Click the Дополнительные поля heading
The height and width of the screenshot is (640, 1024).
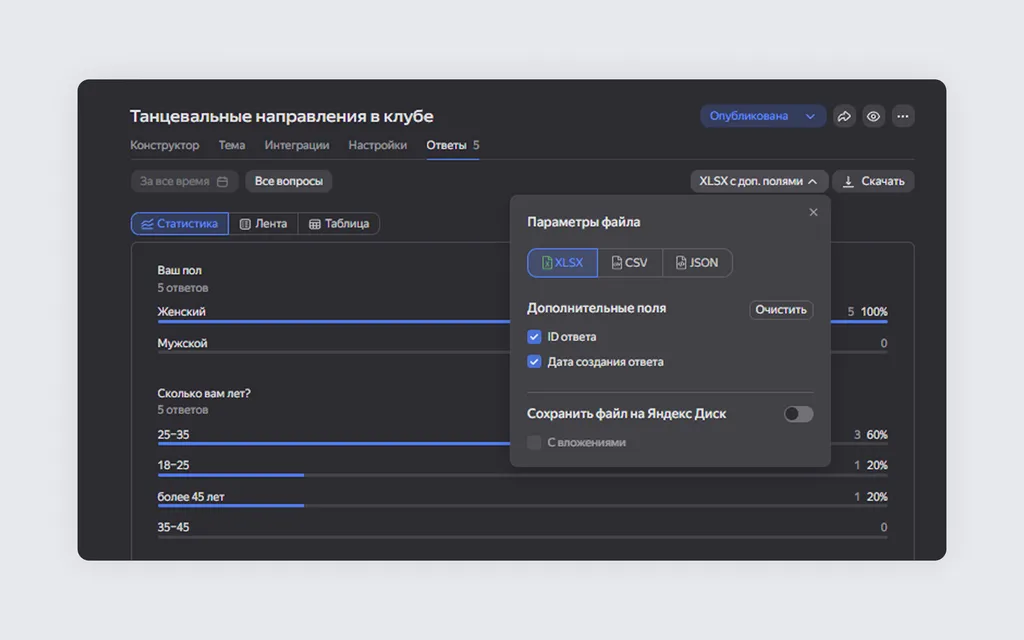[x=596, y=308]
